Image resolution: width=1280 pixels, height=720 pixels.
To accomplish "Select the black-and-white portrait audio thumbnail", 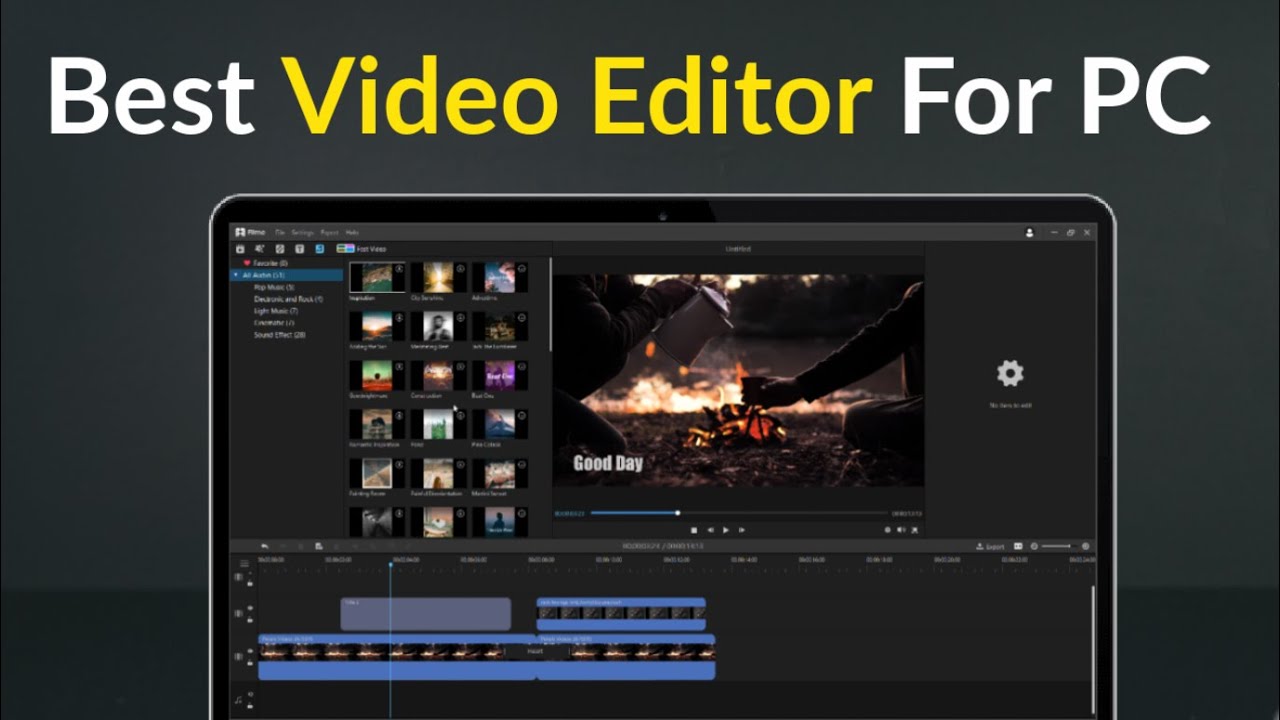I will (438, 326).
